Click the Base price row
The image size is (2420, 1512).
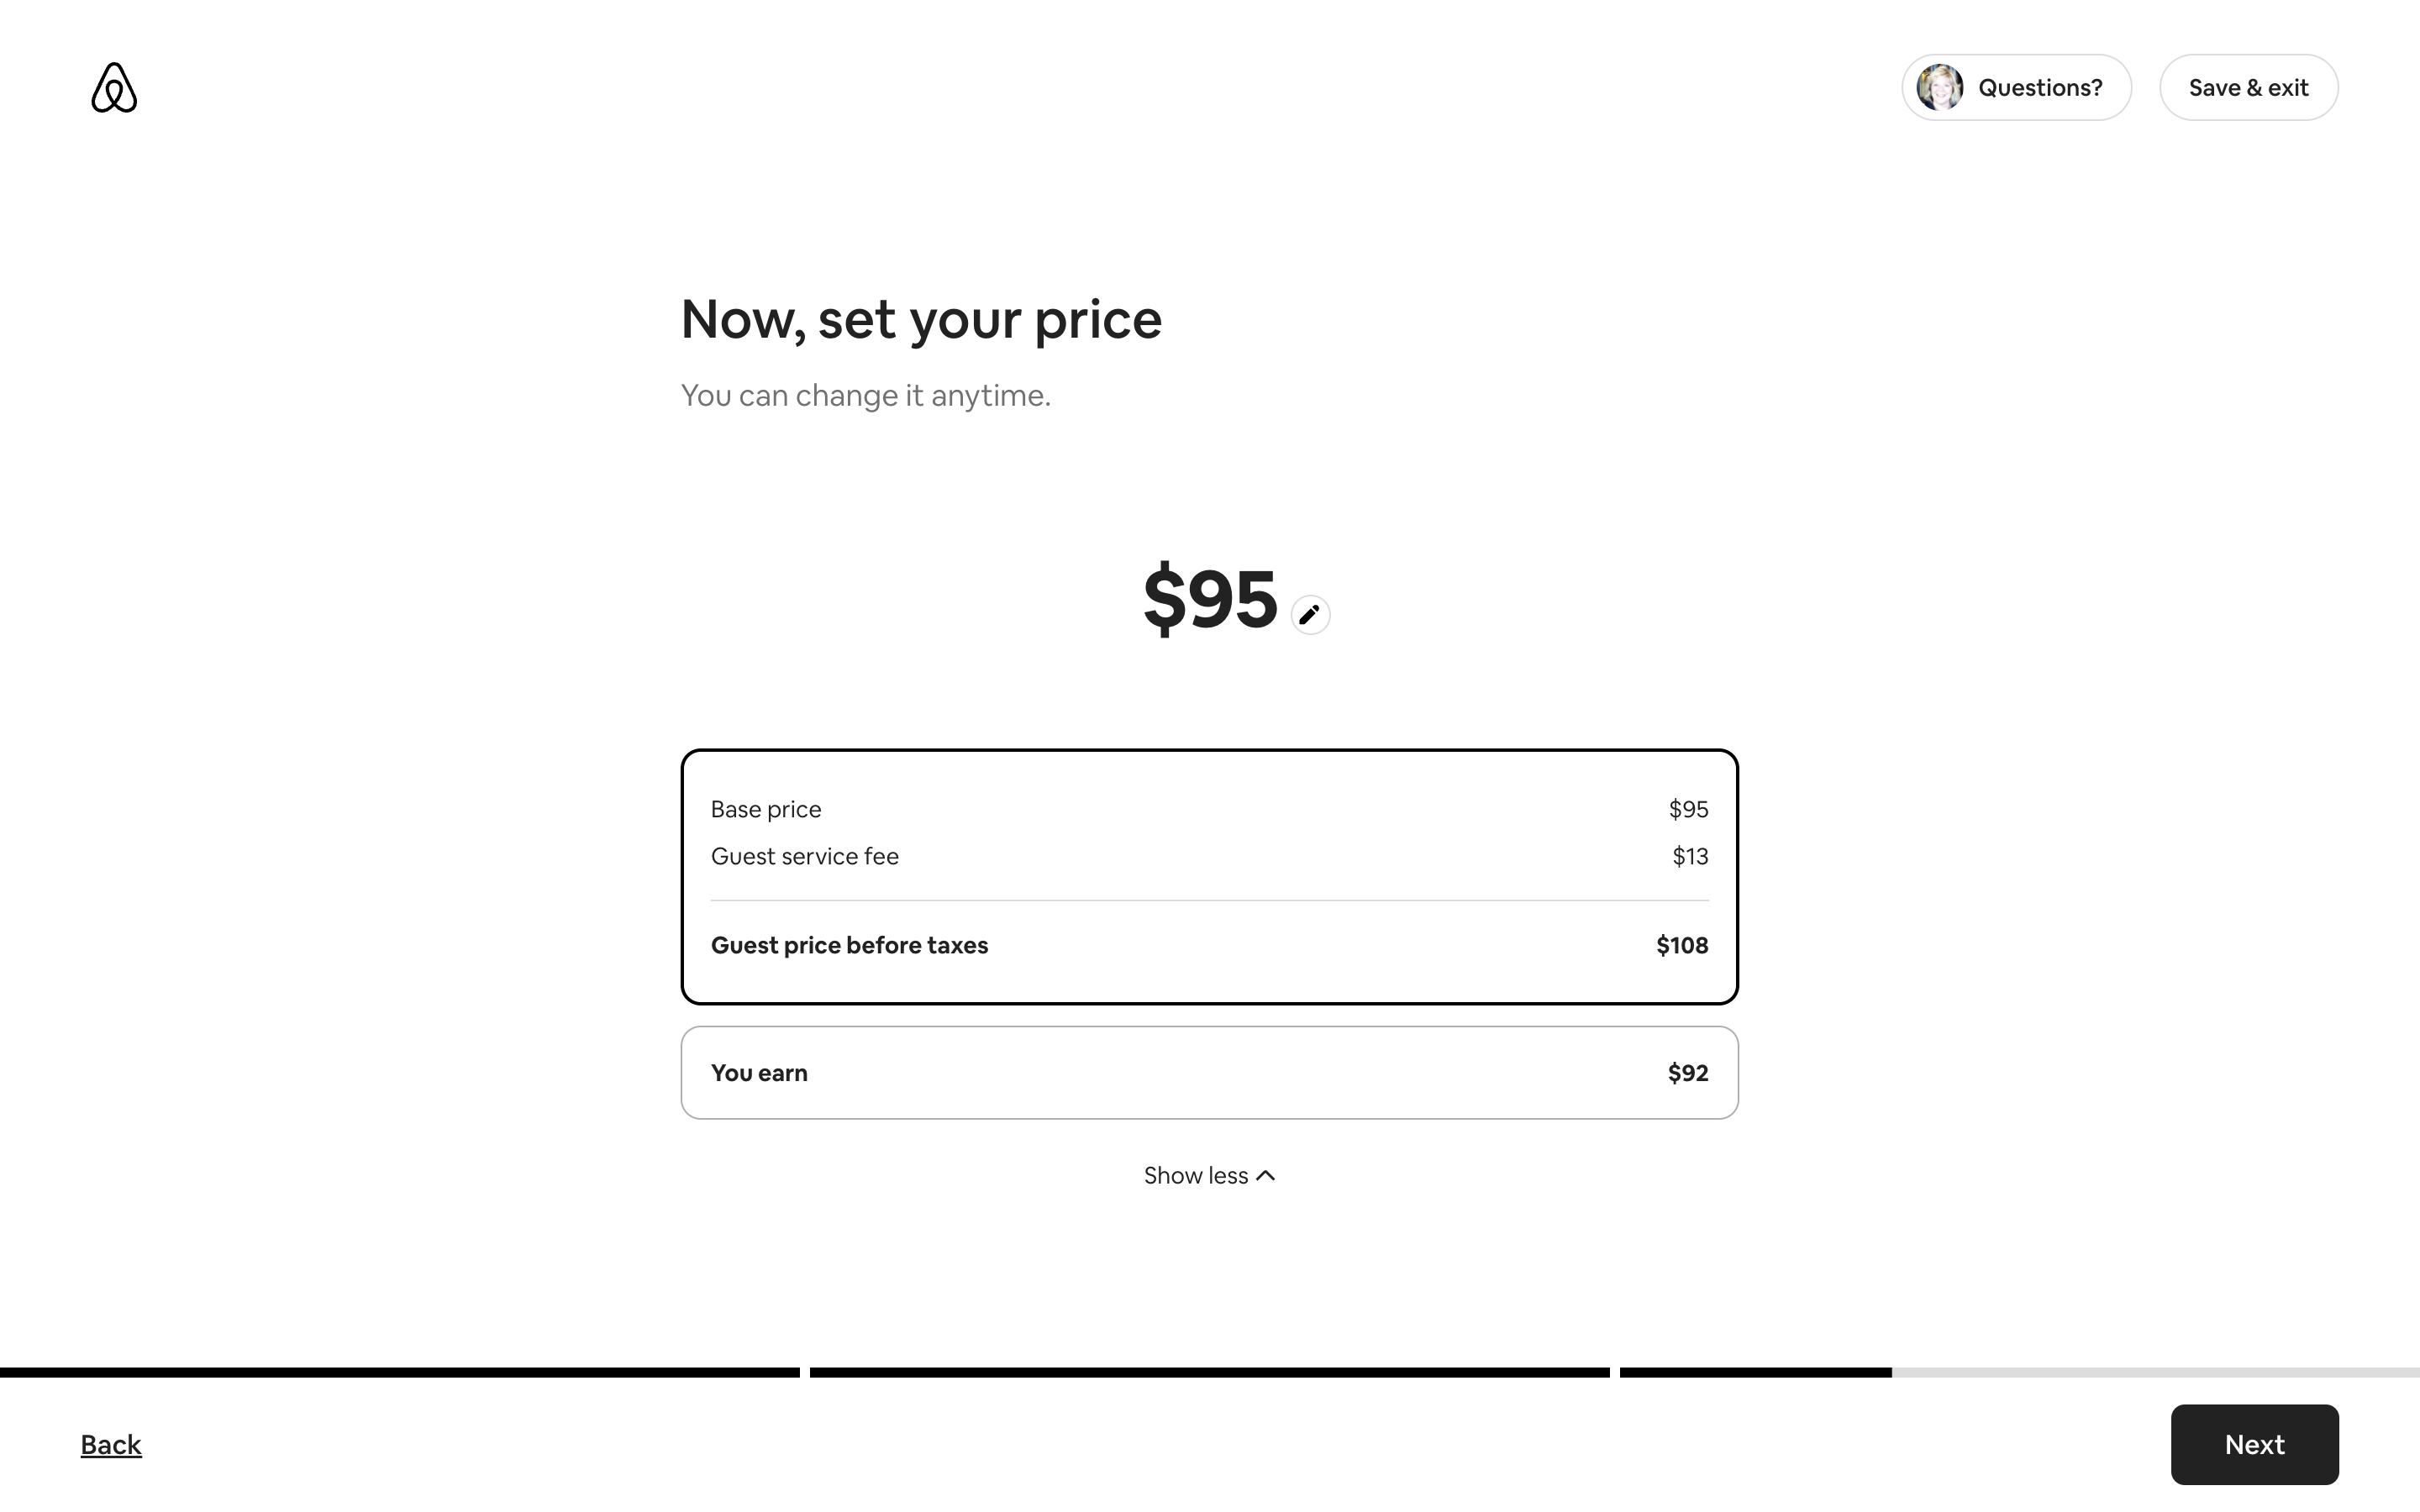[1210, 809]
